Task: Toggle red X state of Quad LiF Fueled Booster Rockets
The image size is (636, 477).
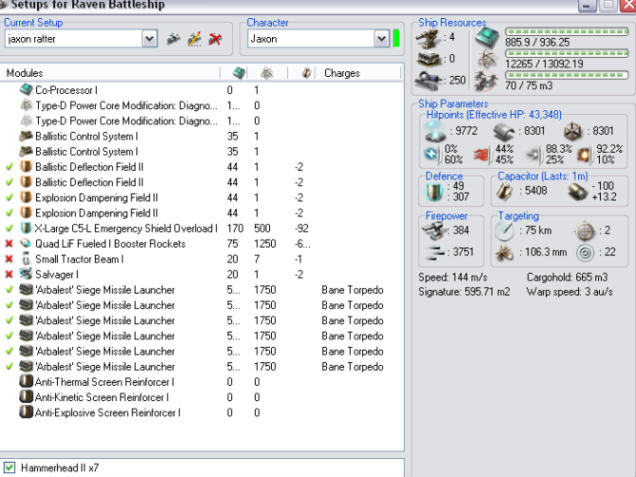Action: pyautogui.click(x=9, y=244)
